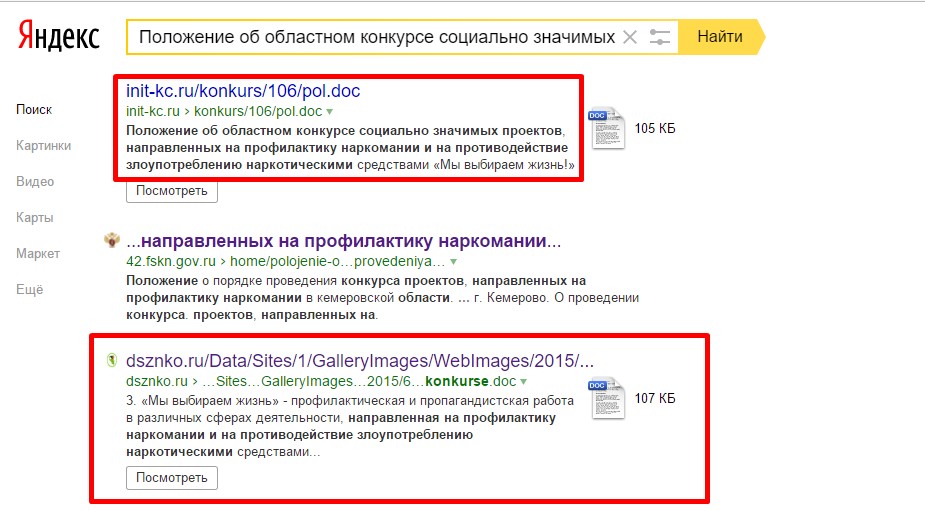Click snippet text 'Положение о порядке проведения конкурса проектов'

(x=295, y=281)
